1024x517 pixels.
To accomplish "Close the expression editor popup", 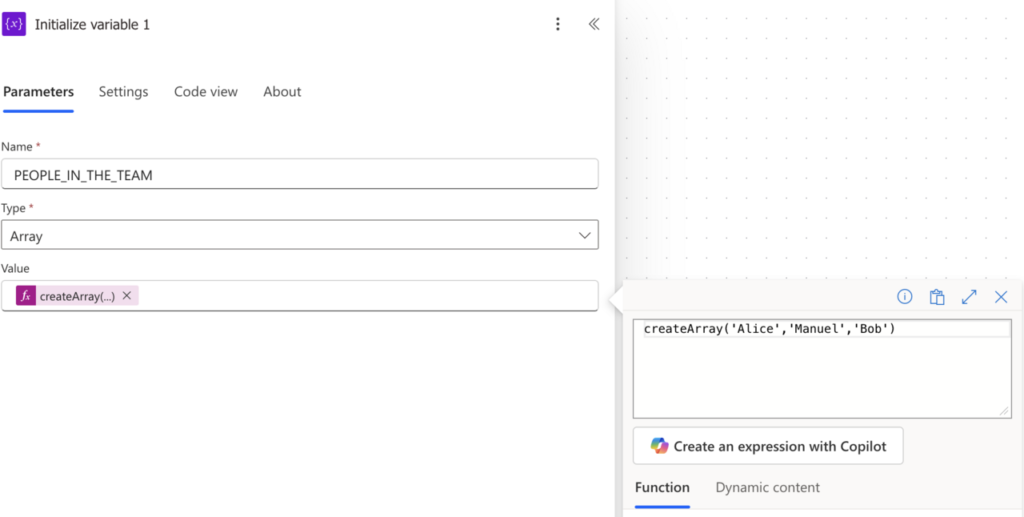I will click(1001, 297).
